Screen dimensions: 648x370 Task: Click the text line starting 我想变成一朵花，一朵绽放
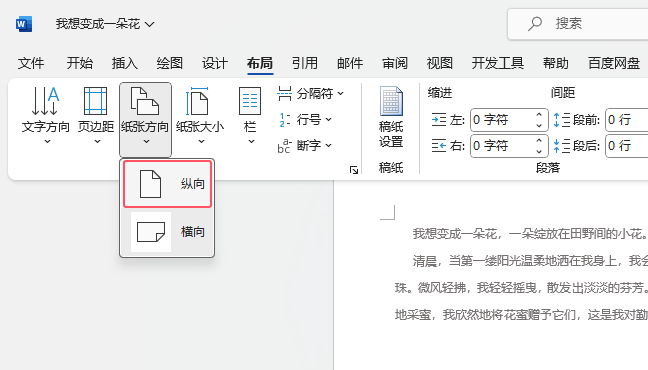(x=530, y=234)
